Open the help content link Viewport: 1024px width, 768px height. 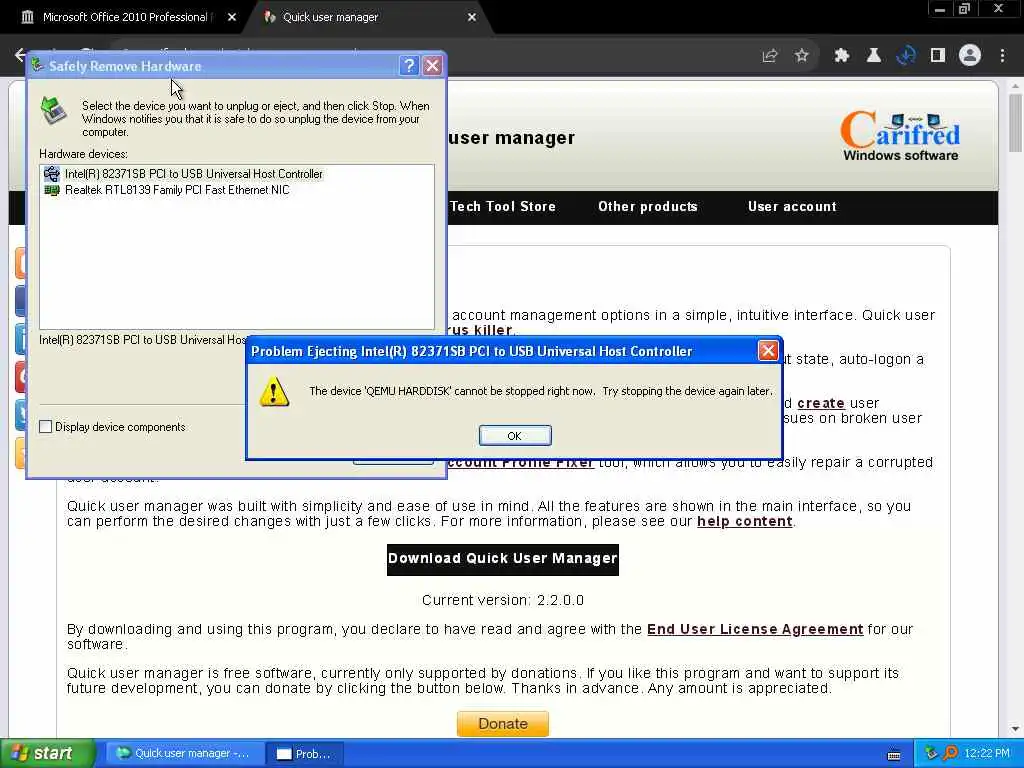tap(744, 521)
